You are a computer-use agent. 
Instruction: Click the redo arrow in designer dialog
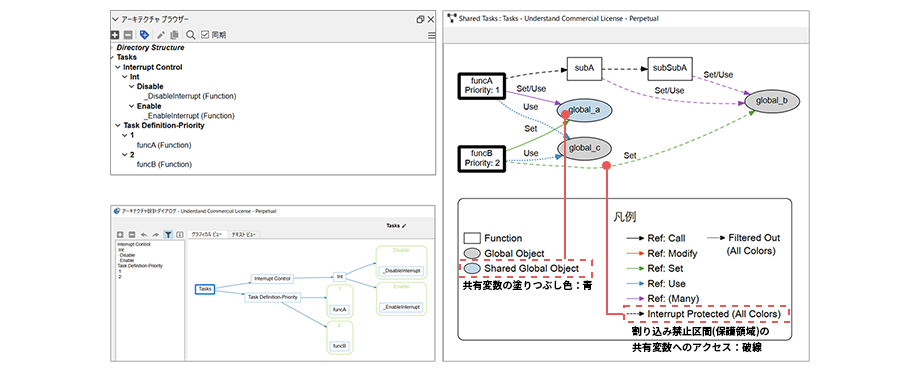click(x=155, y=234)
